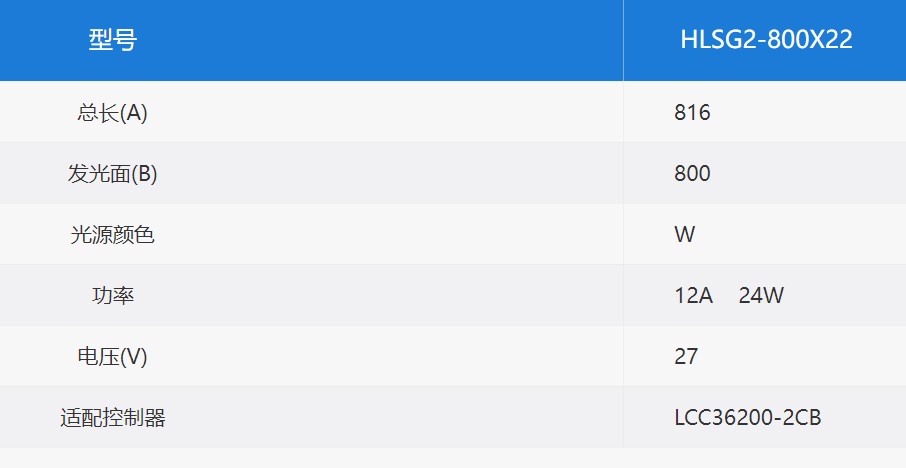Select the HLSG2-800X22 model header

click(766, 40)
